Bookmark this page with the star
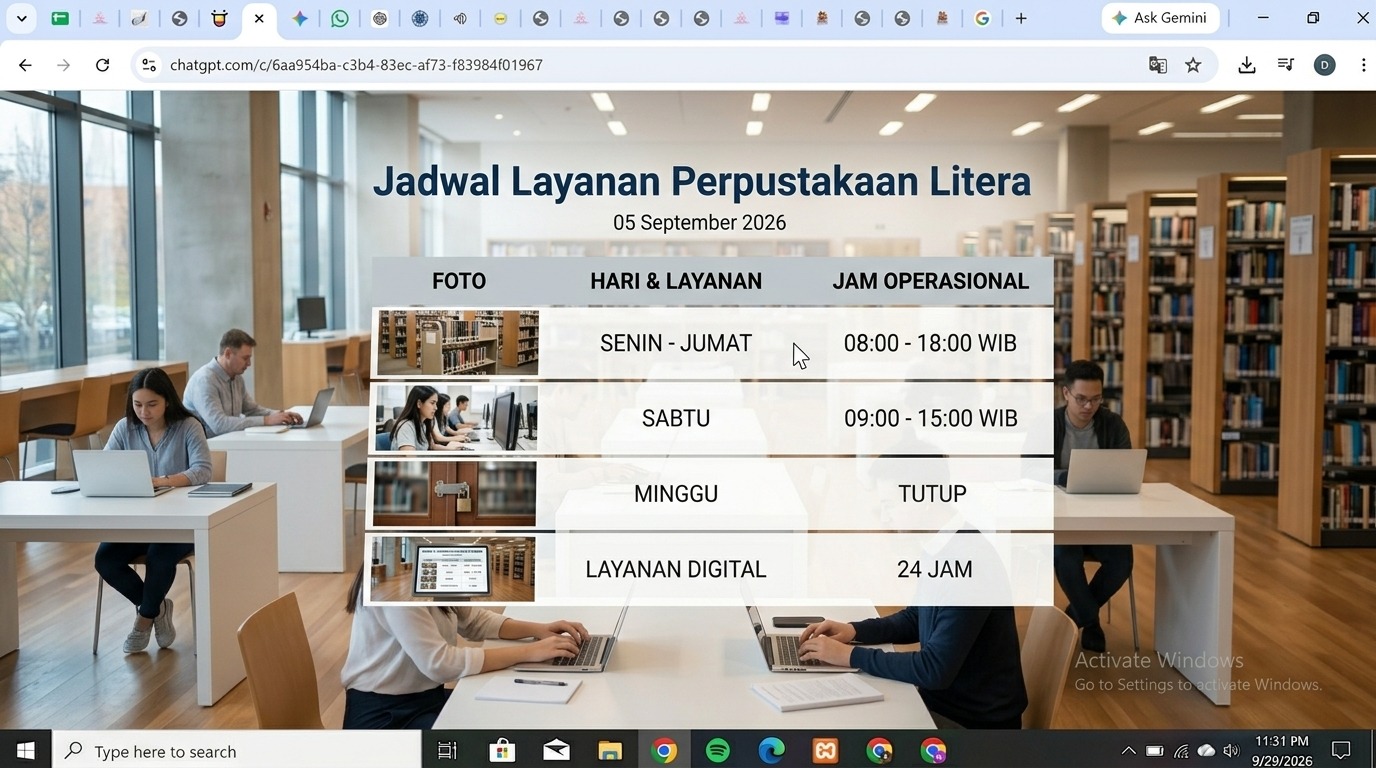 pyautogui.click(x=1193, y=65)
